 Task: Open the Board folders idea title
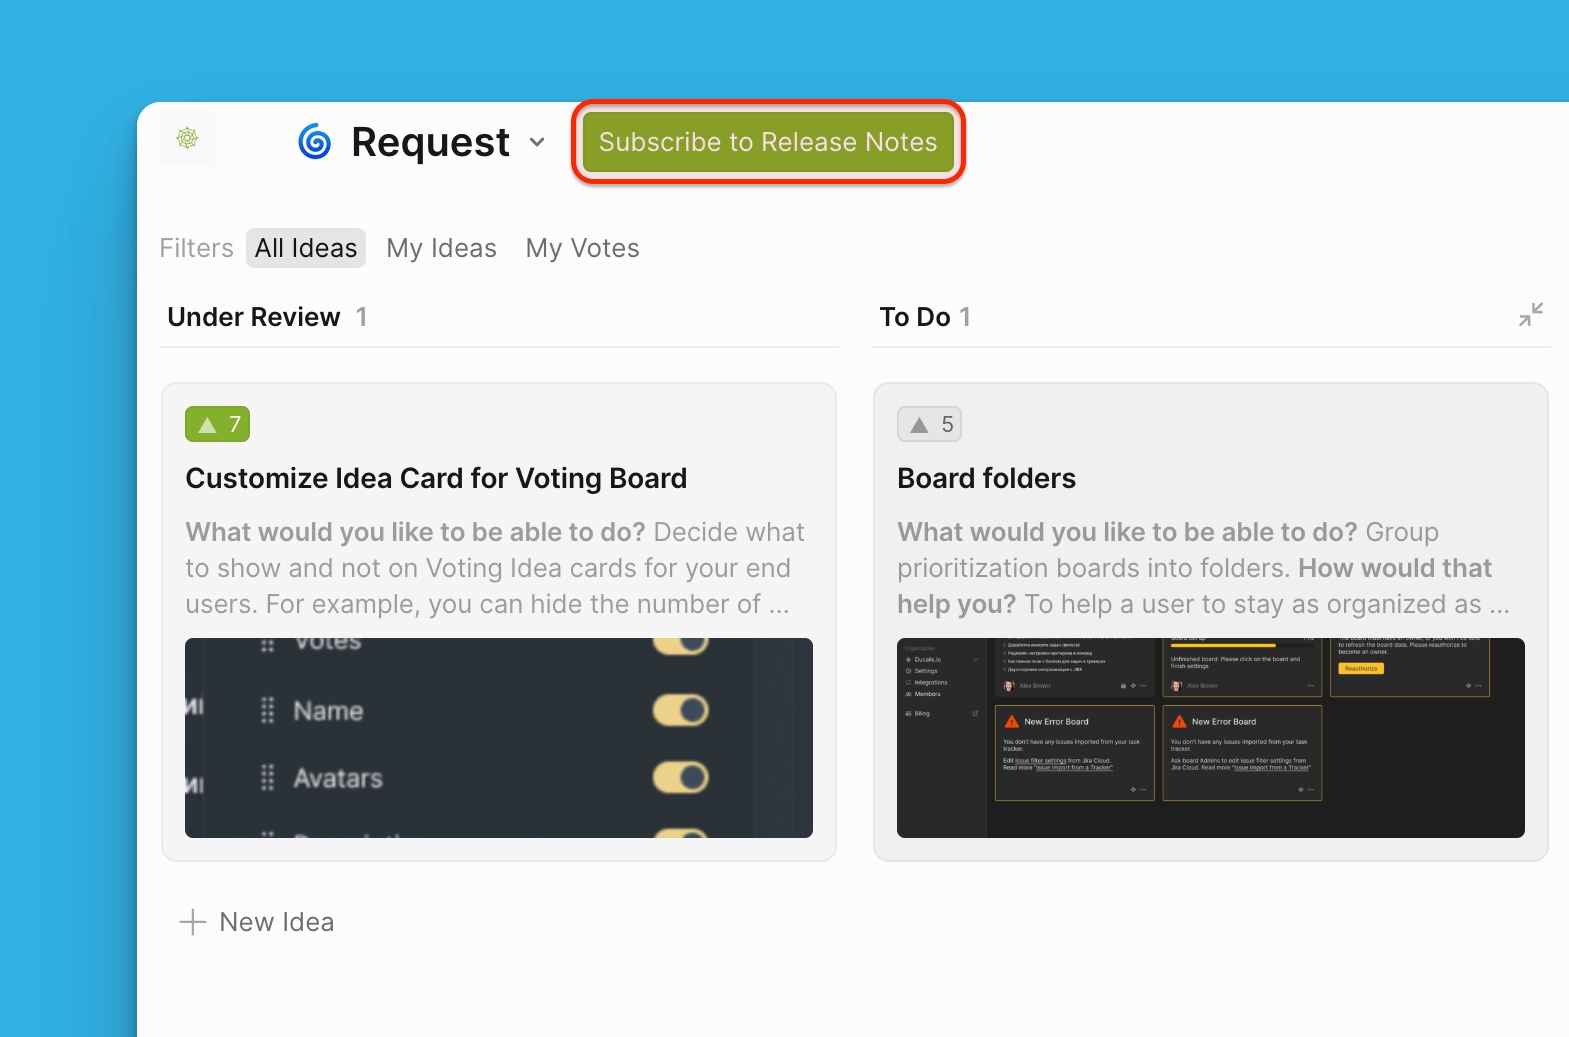coord(986,478)
